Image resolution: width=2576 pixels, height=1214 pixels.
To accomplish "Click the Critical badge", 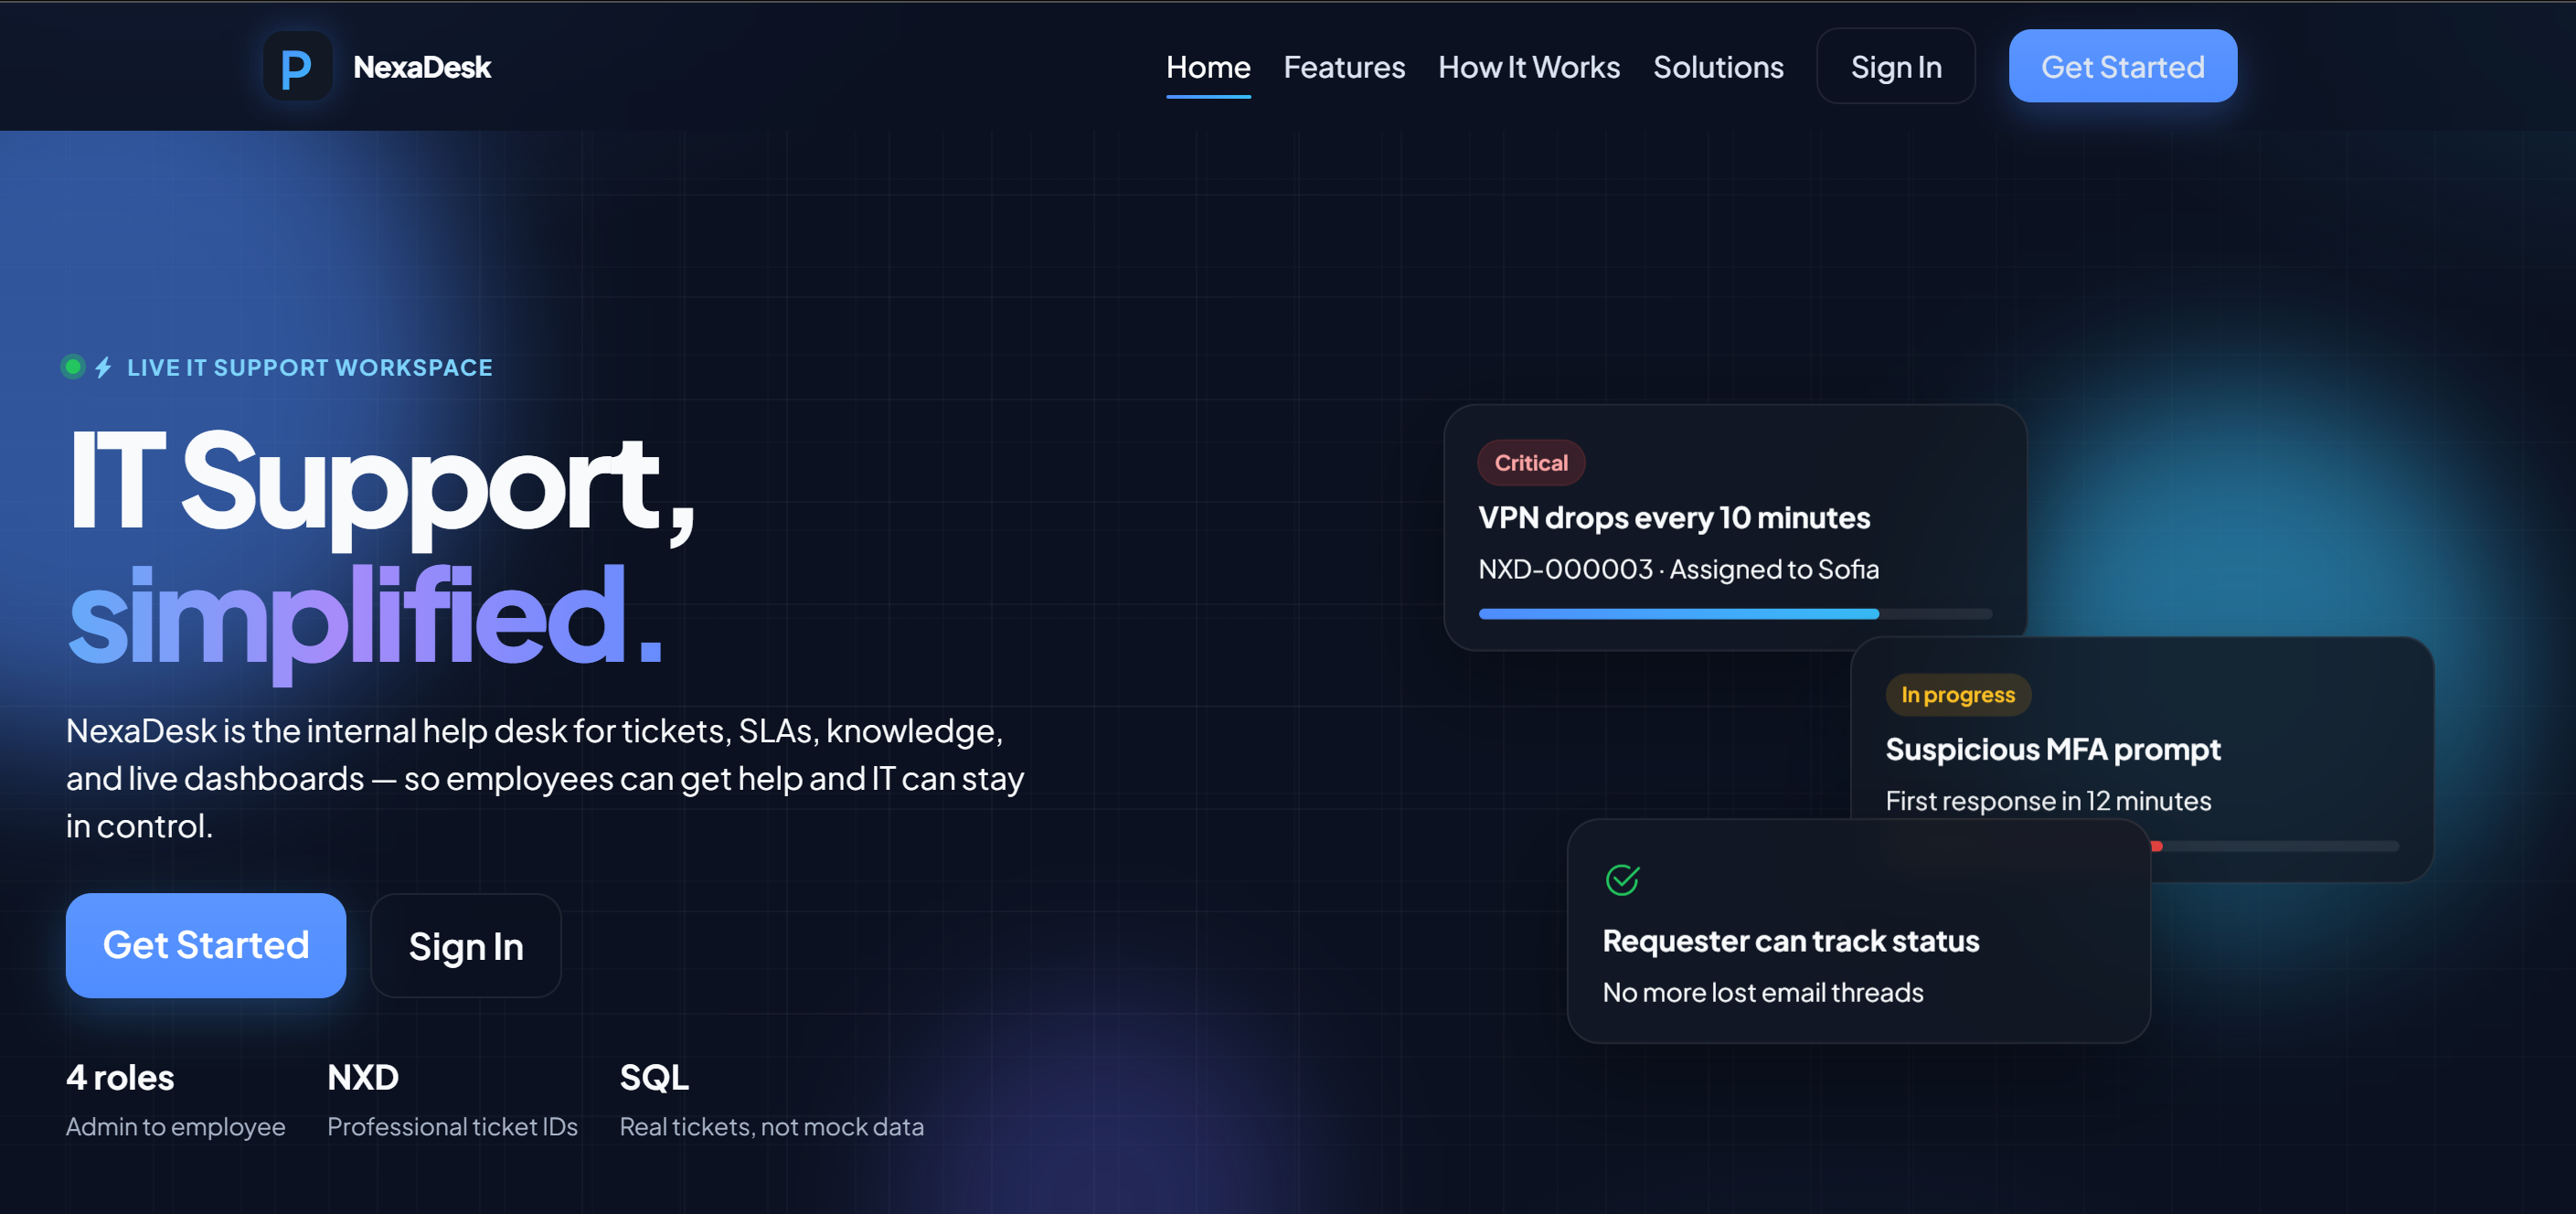I will [x=1530, y=463].
